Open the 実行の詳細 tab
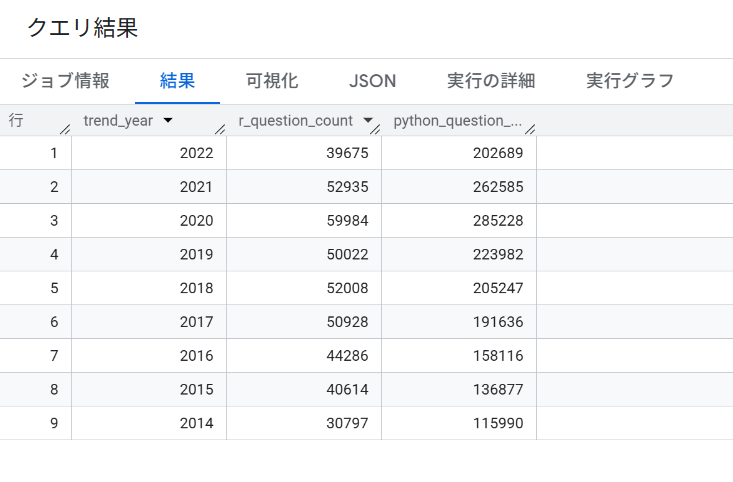The width and height of the screenshot is (733, 482). coord(491,81)
